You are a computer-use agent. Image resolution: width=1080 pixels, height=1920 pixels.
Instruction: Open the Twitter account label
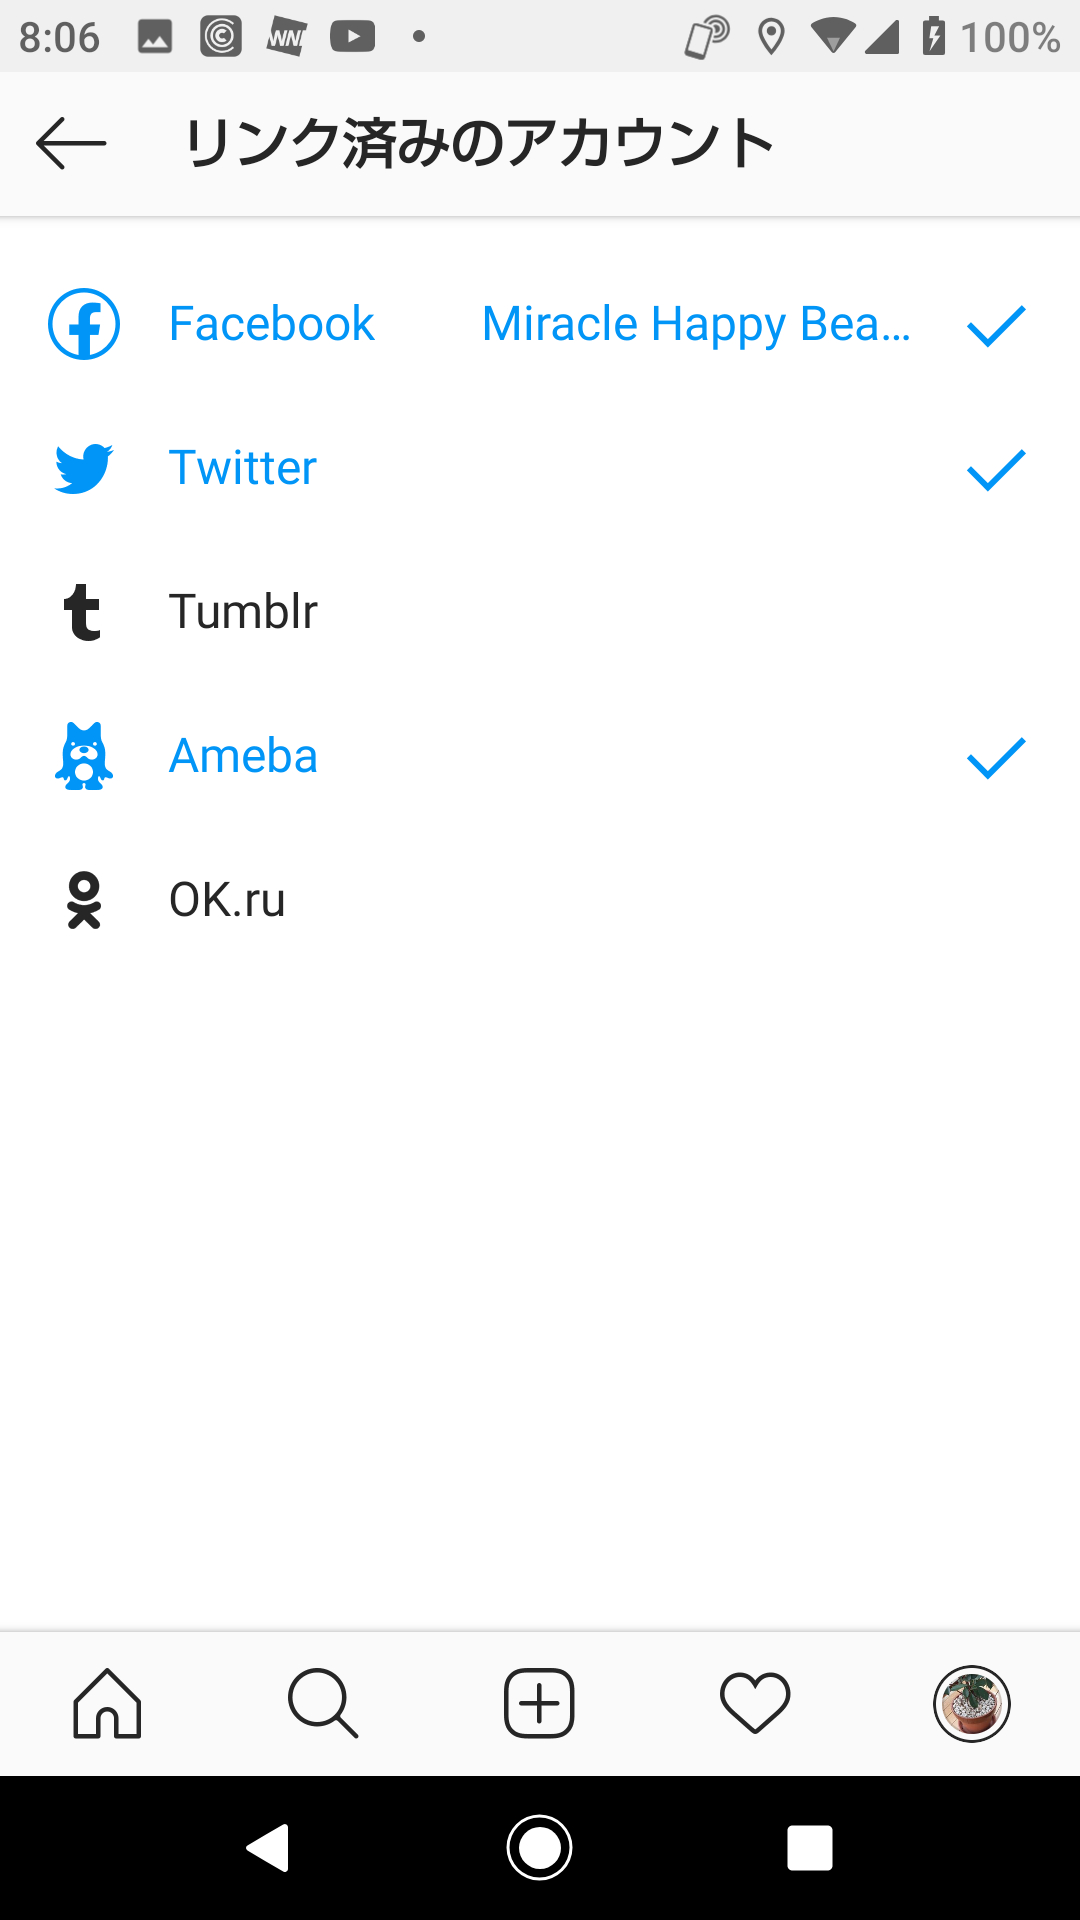tap(243, 468)
